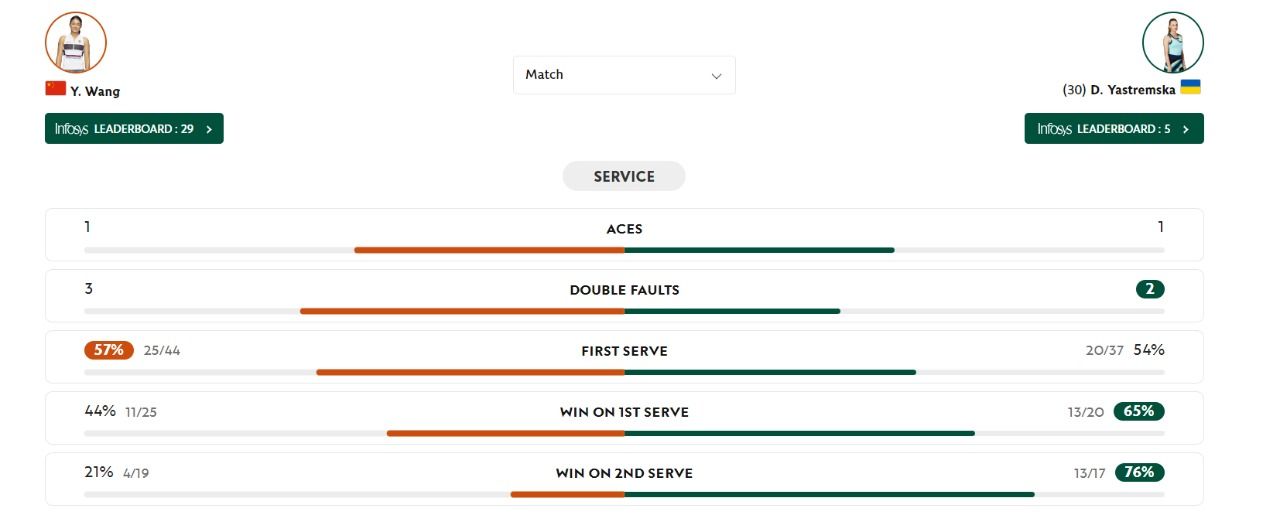Click the Win on 2nd Serve green bar

click(829, 494)
